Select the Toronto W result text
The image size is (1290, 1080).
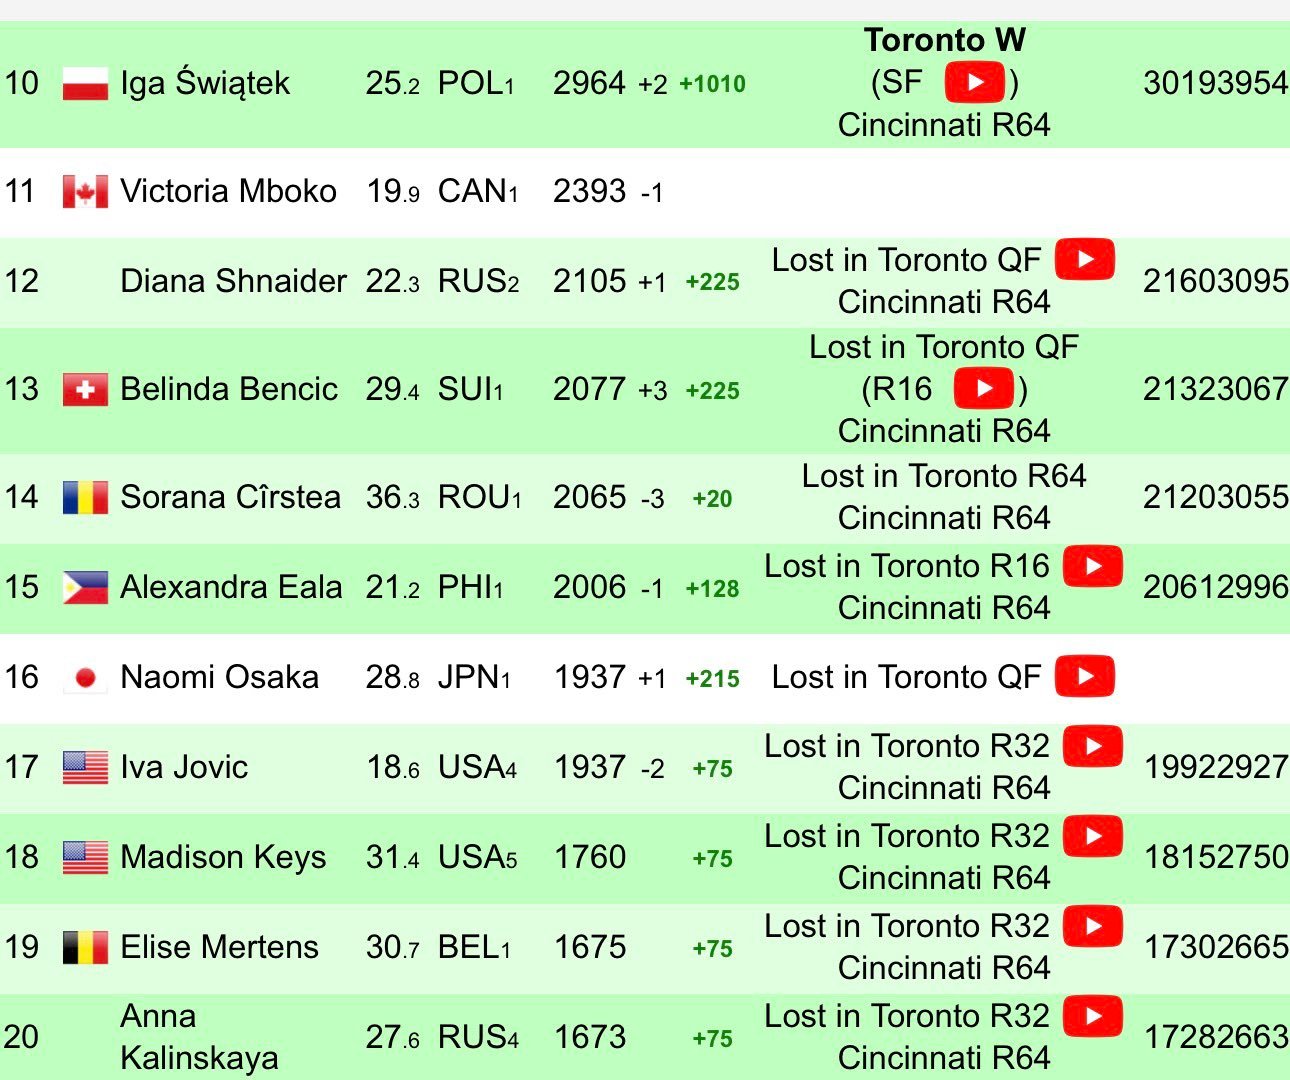(x=944, y=40)
